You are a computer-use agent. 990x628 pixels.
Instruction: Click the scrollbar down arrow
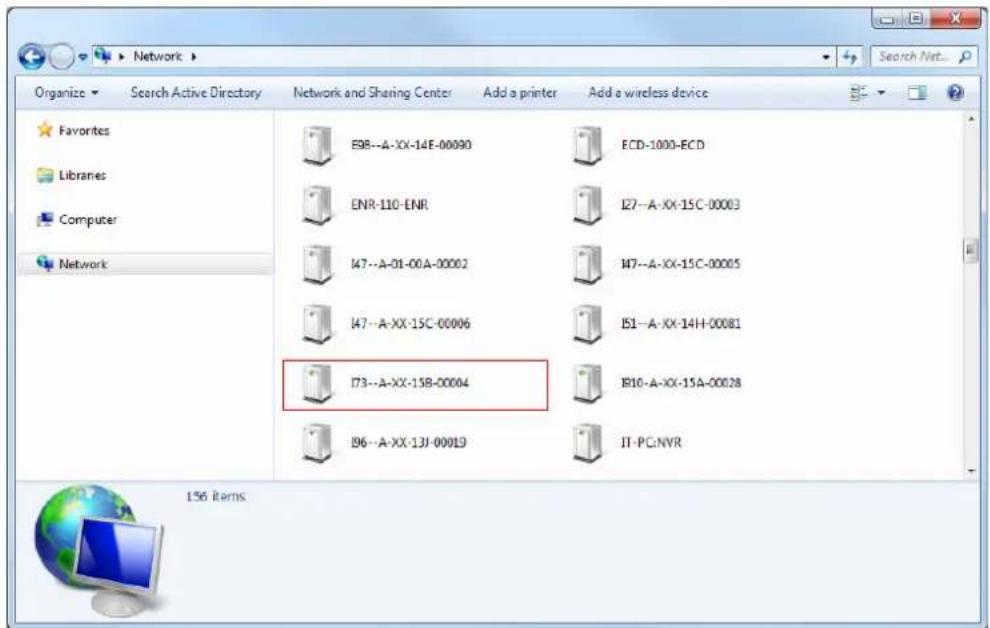point(970,471)
